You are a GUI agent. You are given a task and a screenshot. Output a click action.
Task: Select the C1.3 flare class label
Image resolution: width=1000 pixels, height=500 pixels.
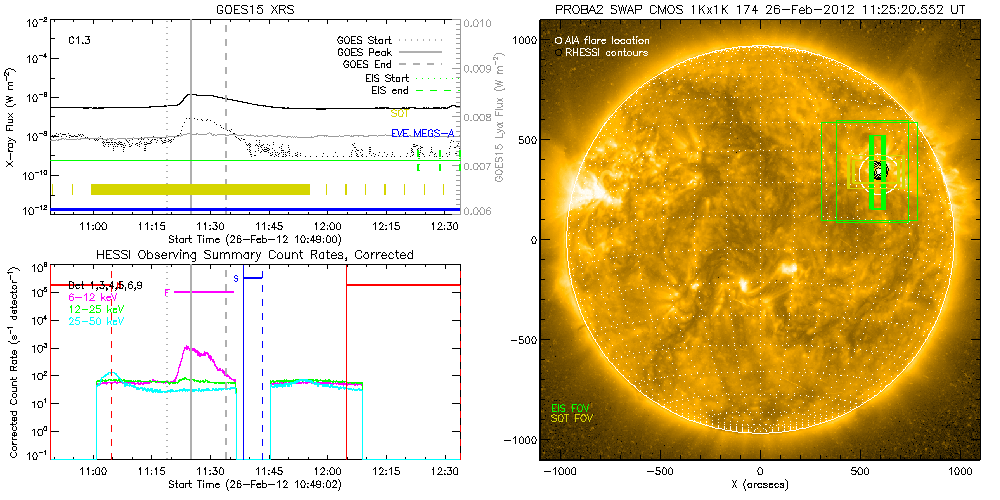tap(80, 41)
